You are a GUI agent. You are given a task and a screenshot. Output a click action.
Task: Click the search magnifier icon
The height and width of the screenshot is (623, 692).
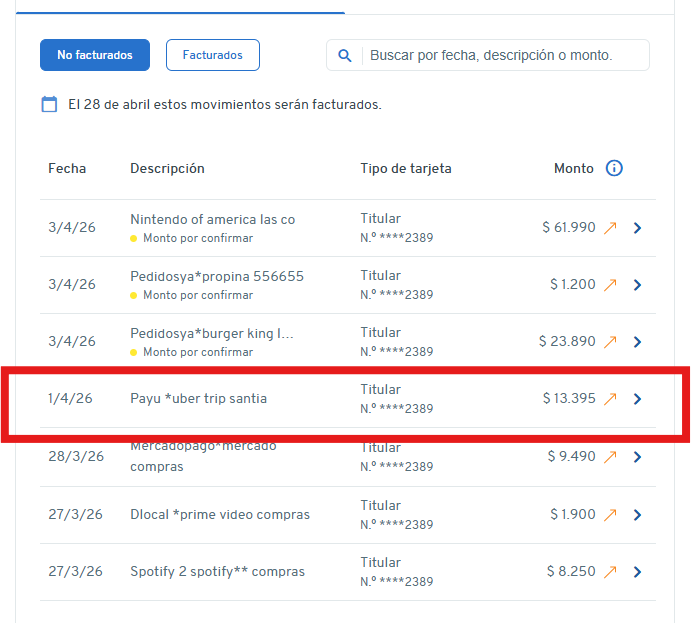click(x=345, y=56)
